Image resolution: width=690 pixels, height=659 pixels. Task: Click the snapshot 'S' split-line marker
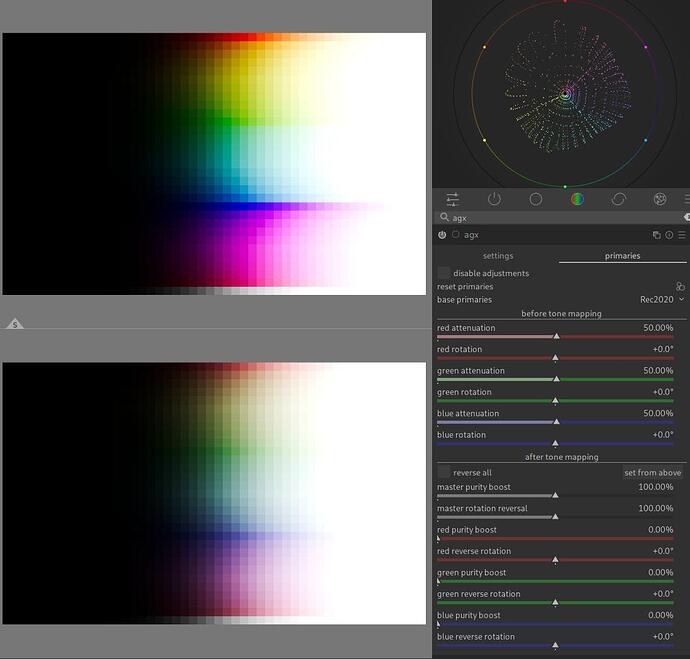15,324
